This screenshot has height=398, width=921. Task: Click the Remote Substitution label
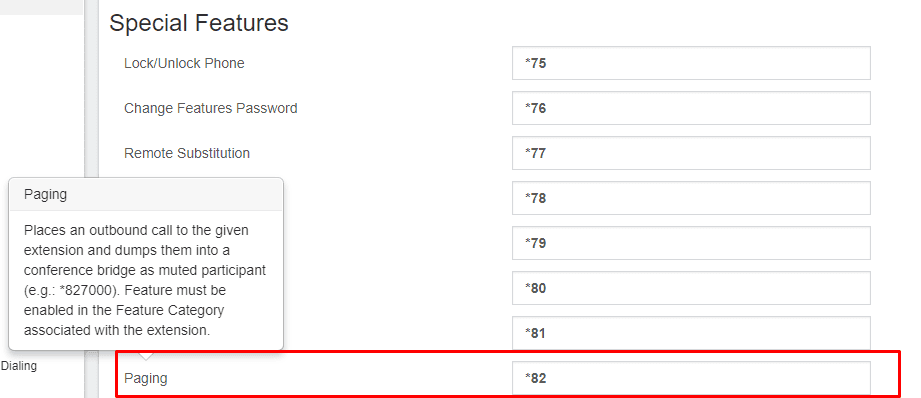click(187, 153)
